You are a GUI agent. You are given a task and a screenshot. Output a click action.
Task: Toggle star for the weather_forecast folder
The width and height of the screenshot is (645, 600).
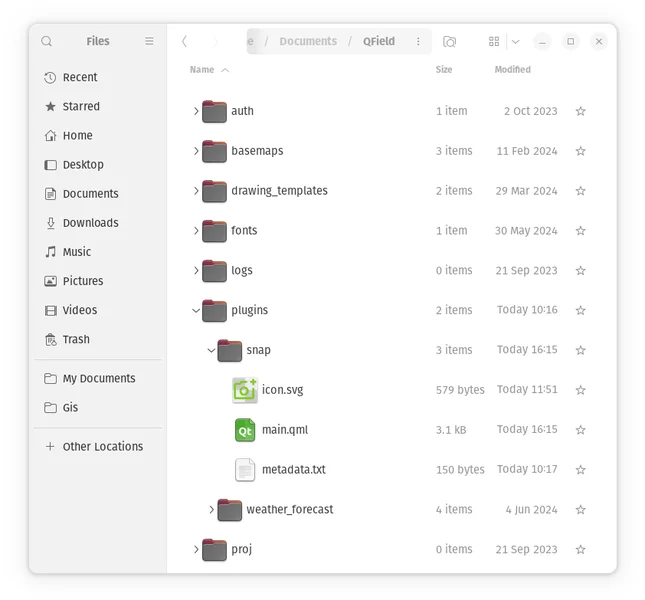pyautogui.click(x=580, y=510)
